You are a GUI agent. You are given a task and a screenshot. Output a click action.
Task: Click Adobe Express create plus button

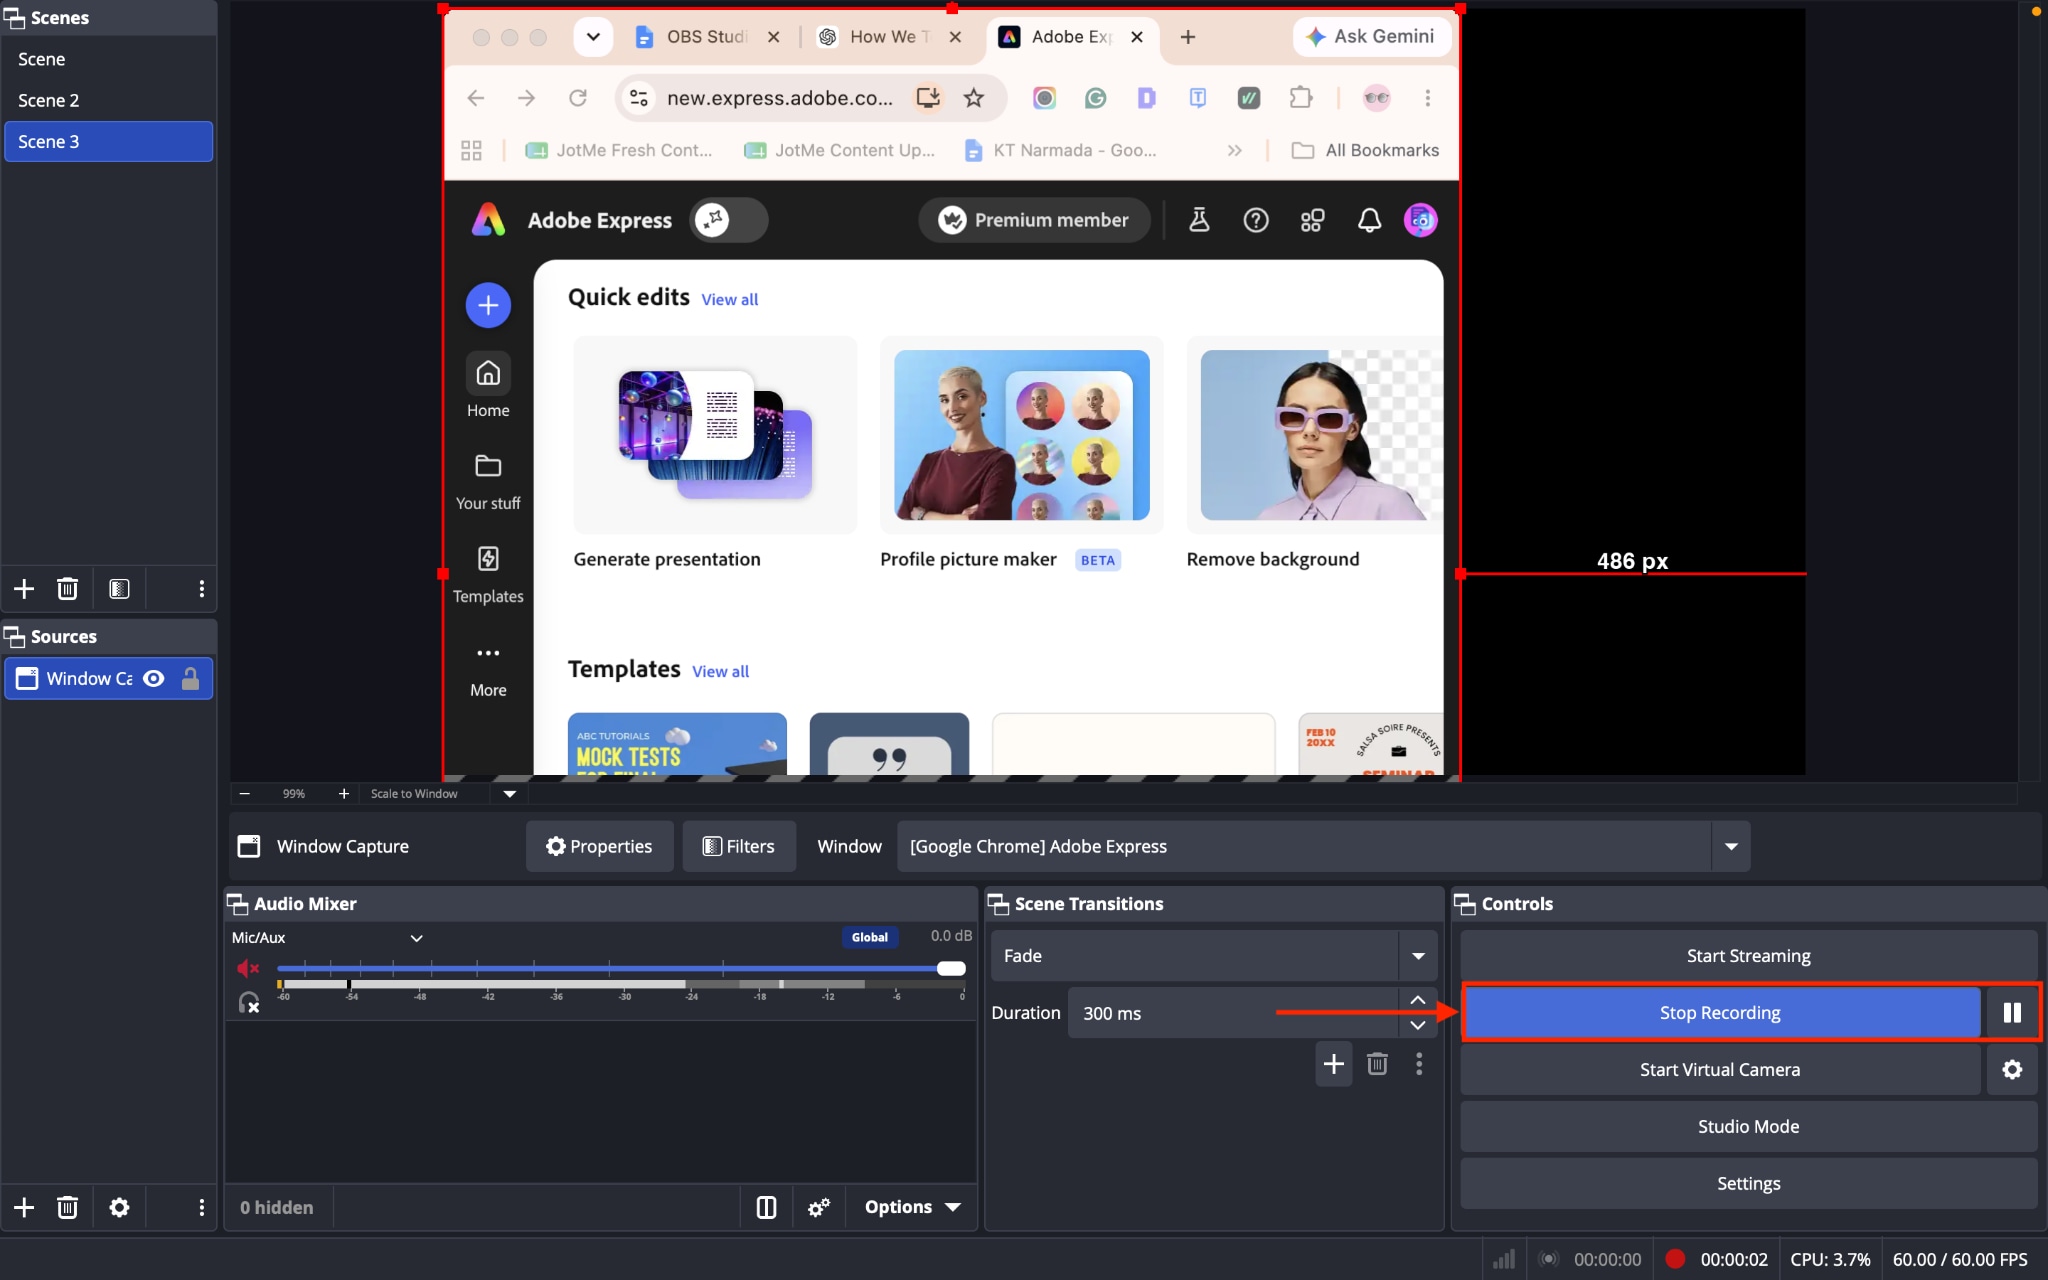[x=488, y=305]
